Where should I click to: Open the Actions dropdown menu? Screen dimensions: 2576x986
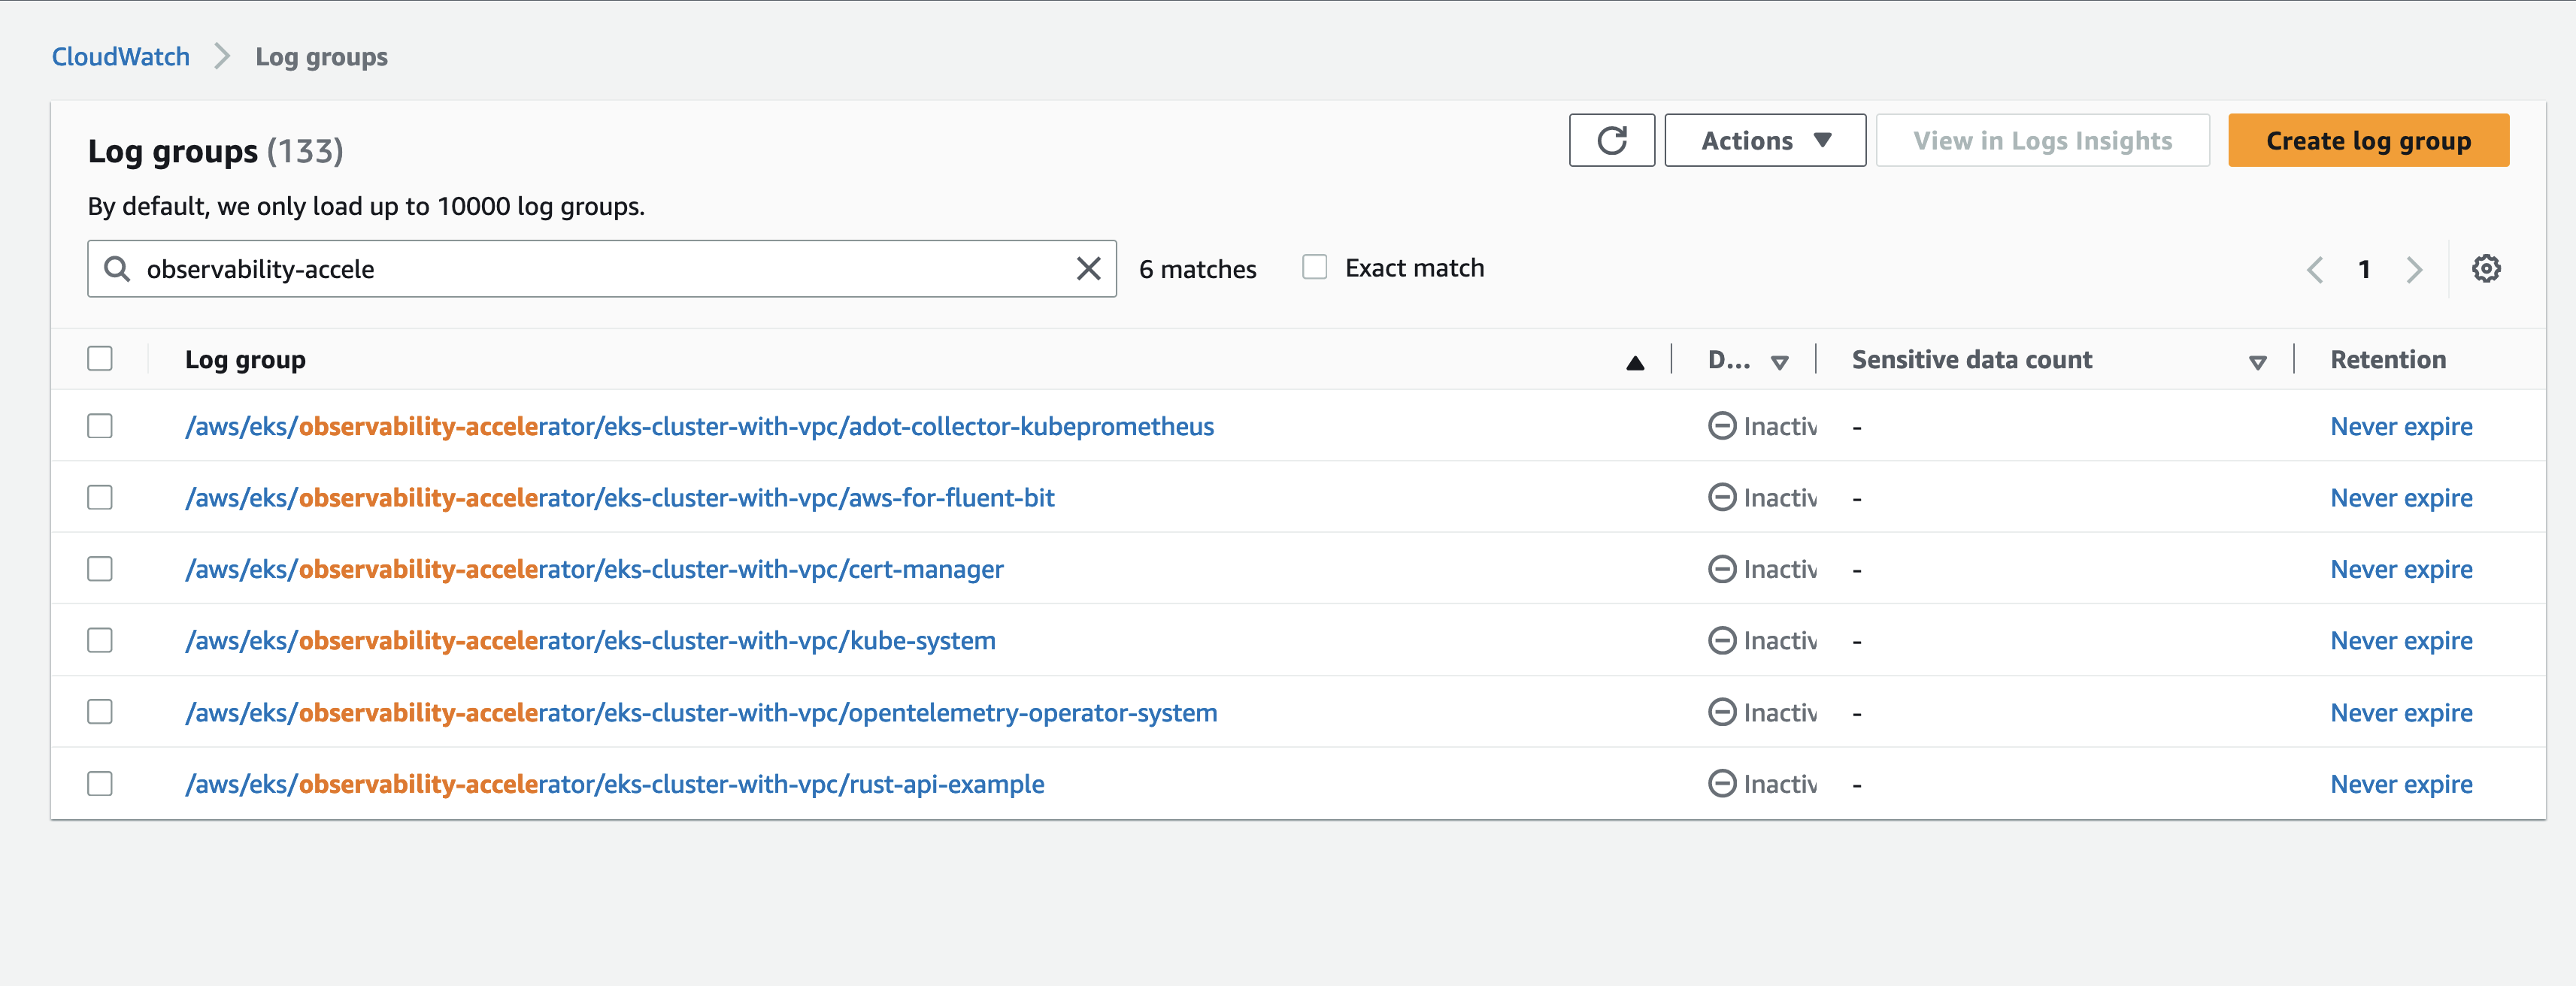(1764, 141)
